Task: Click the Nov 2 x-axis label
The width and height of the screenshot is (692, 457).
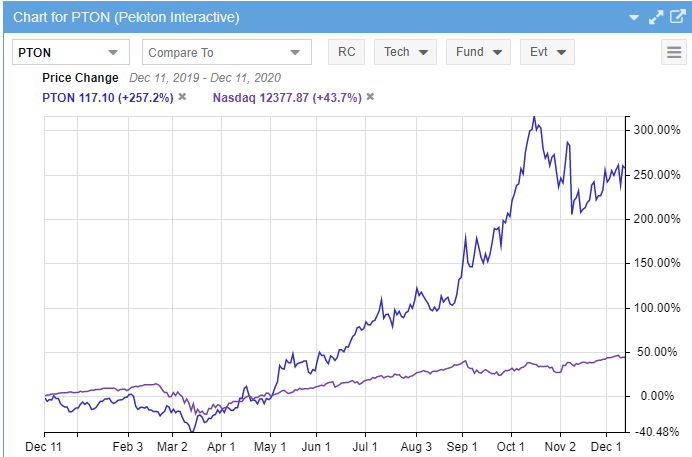Action: tap(560, 447)
